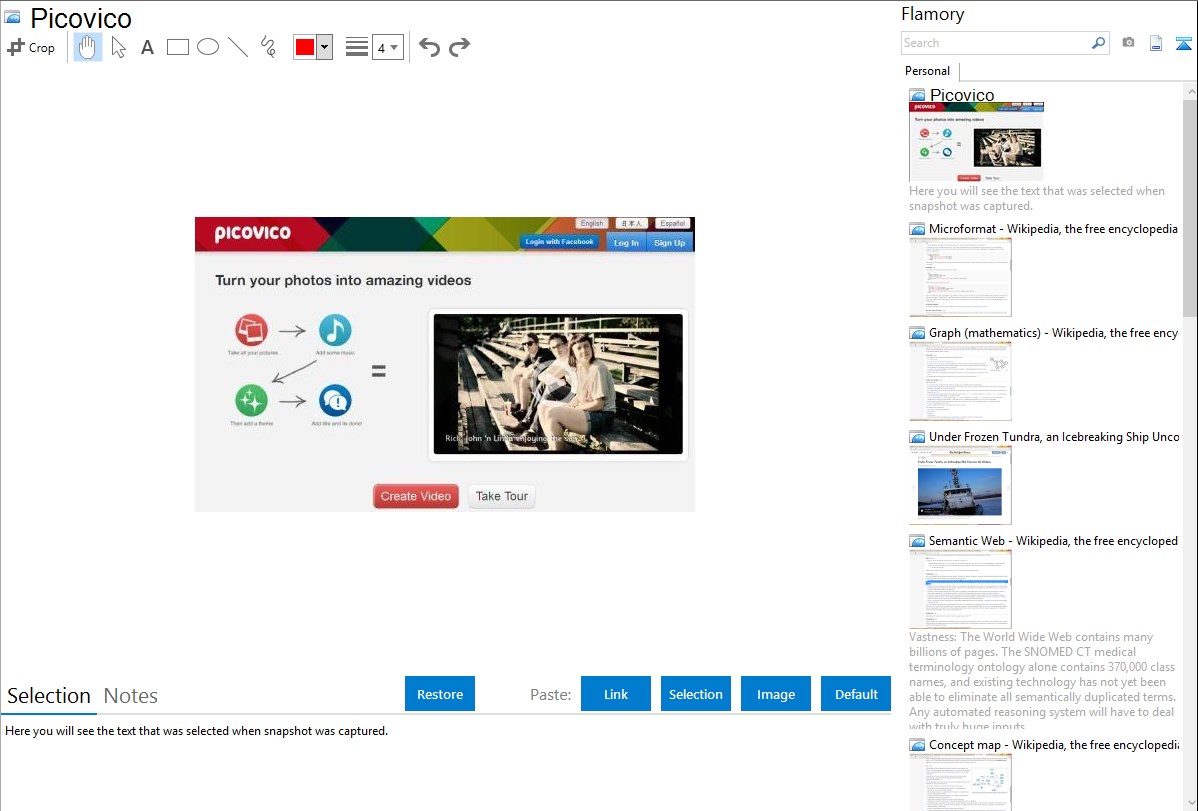
Task: Click the Create Video button in the snapshot
Action: click(x=416, y=496)
